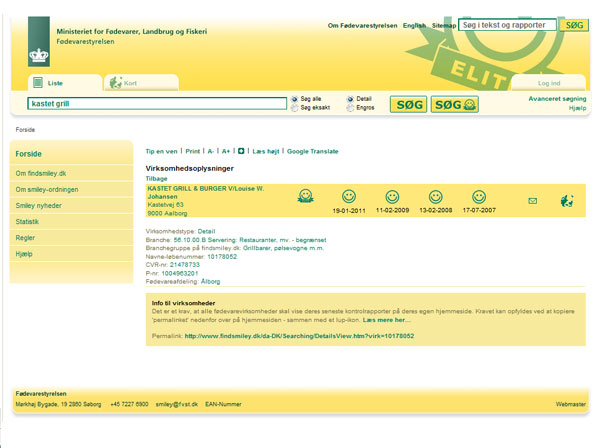Click the kastet grill search field
This screenshot has height=448, width=598.
(x=157, y=104)
